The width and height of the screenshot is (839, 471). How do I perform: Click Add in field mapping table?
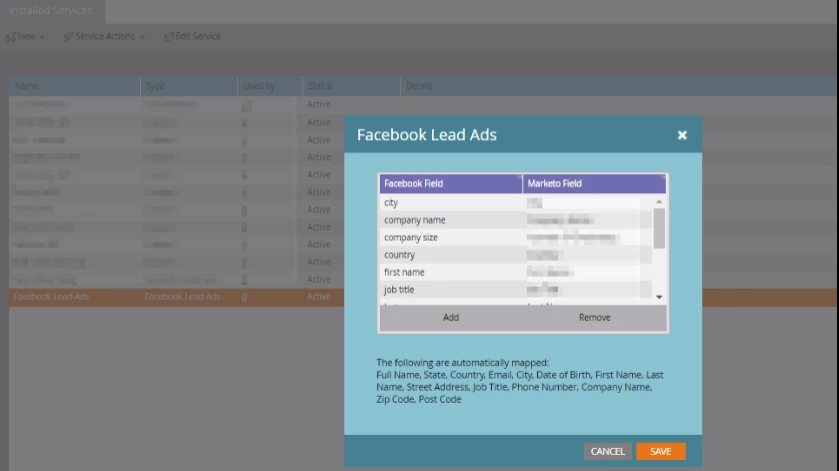451,317
